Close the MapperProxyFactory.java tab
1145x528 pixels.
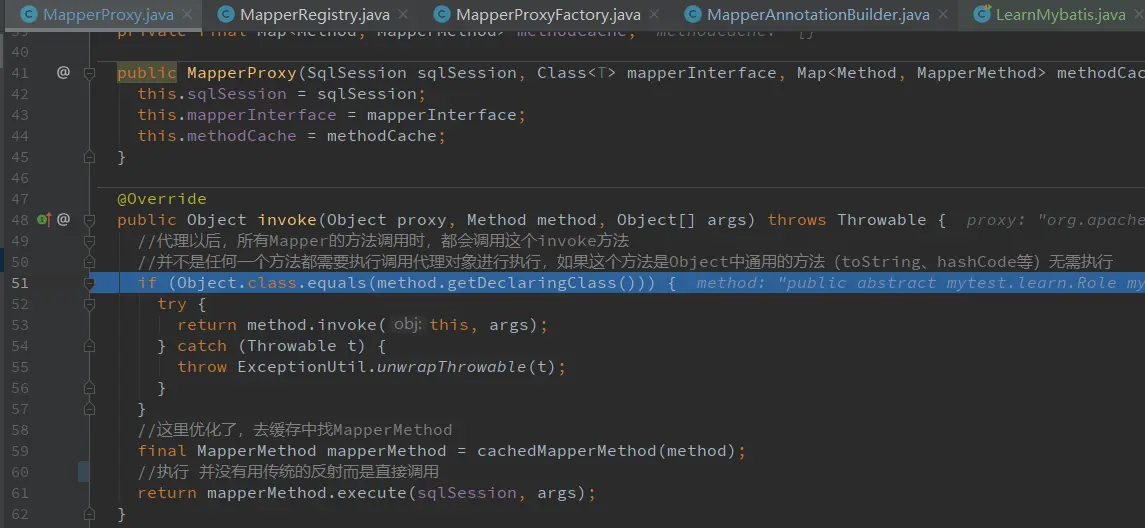654,15
